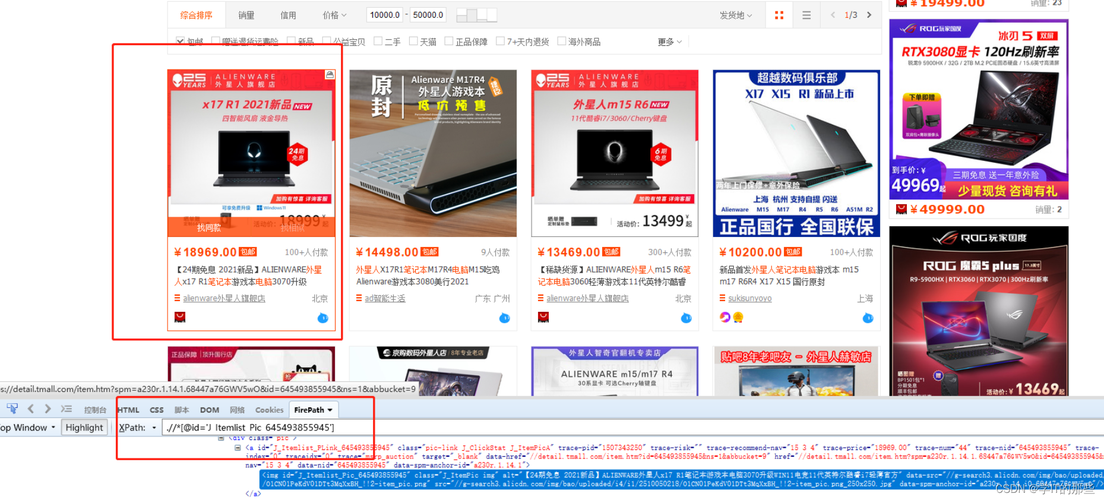Click similar-item icon on x17 R1 image corner
1104x500 pixels.
(x=330, y=74)
